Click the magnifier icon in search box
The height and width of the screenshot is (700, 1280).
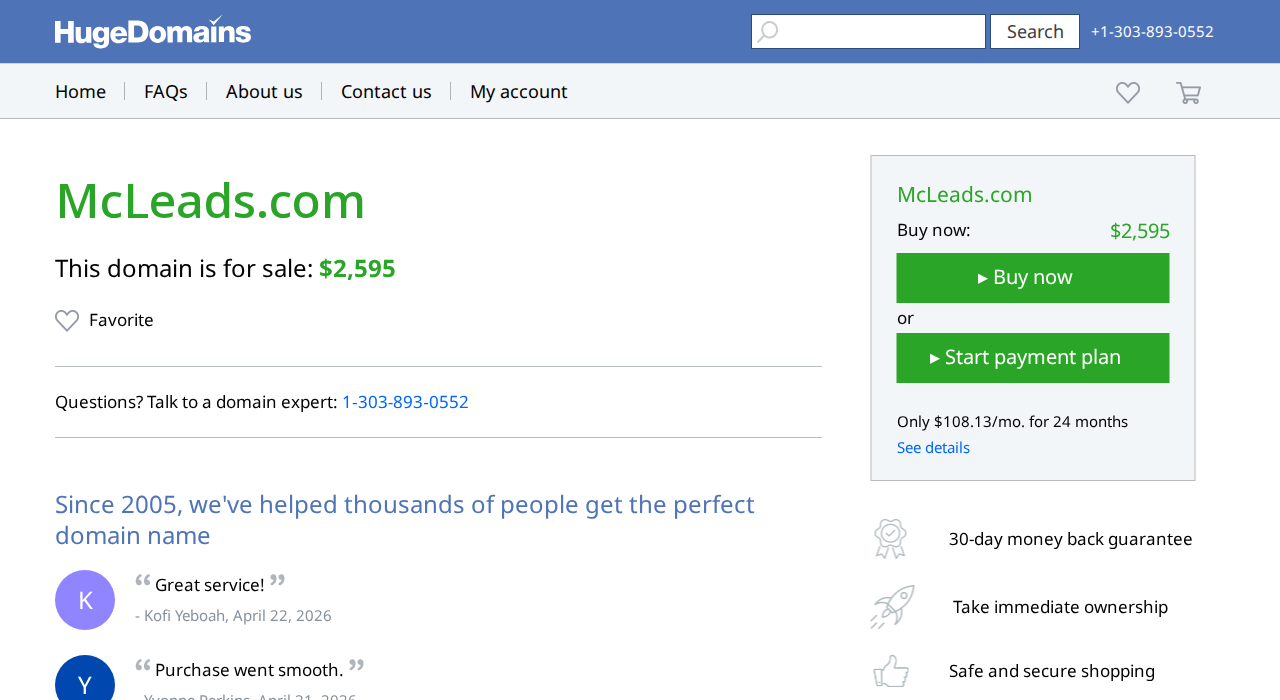tap(767, 32)
